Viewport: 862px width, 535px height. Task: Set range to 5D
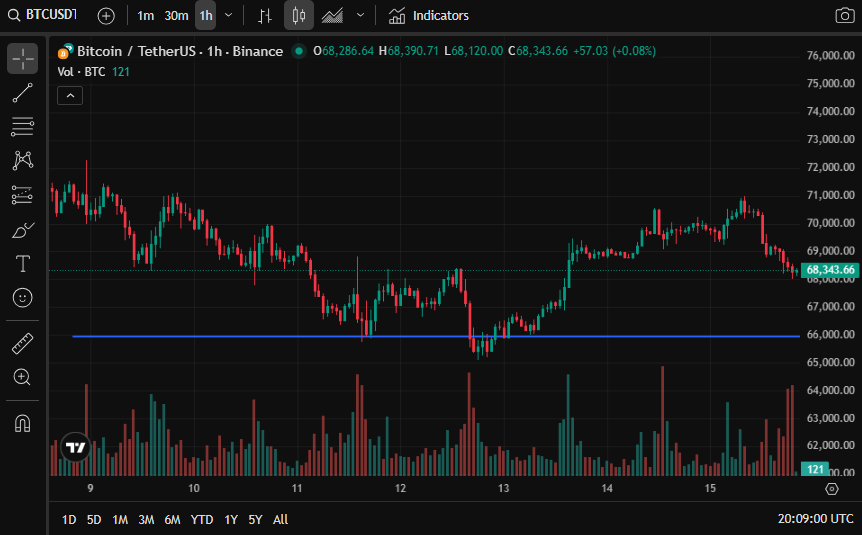click(x=94, y=520)
